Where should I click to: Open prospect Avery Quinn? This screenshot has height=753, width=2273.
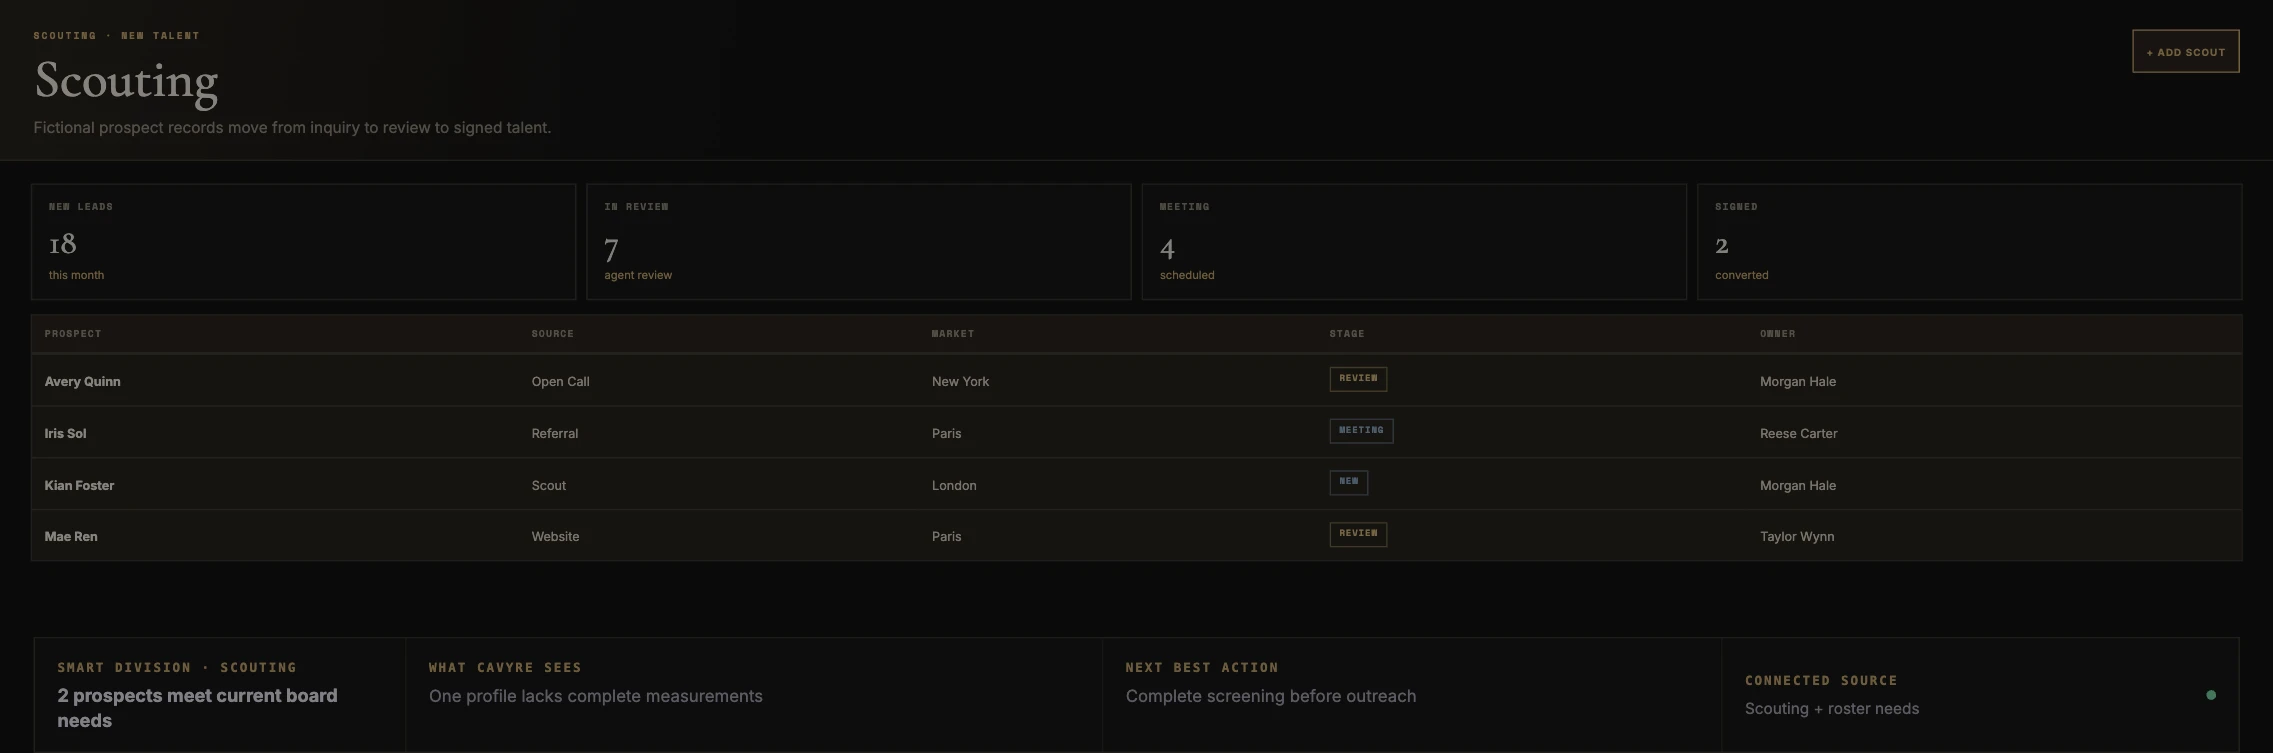(82, 381)
